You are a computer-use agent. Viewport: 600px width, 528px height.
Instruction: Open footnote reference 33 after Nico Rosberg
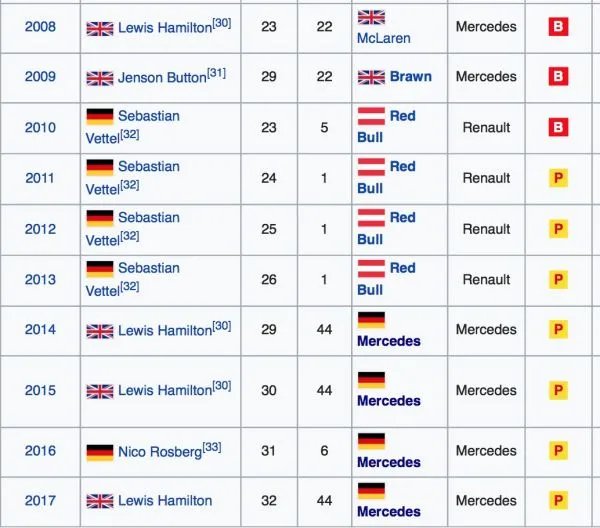coord(211,446)
